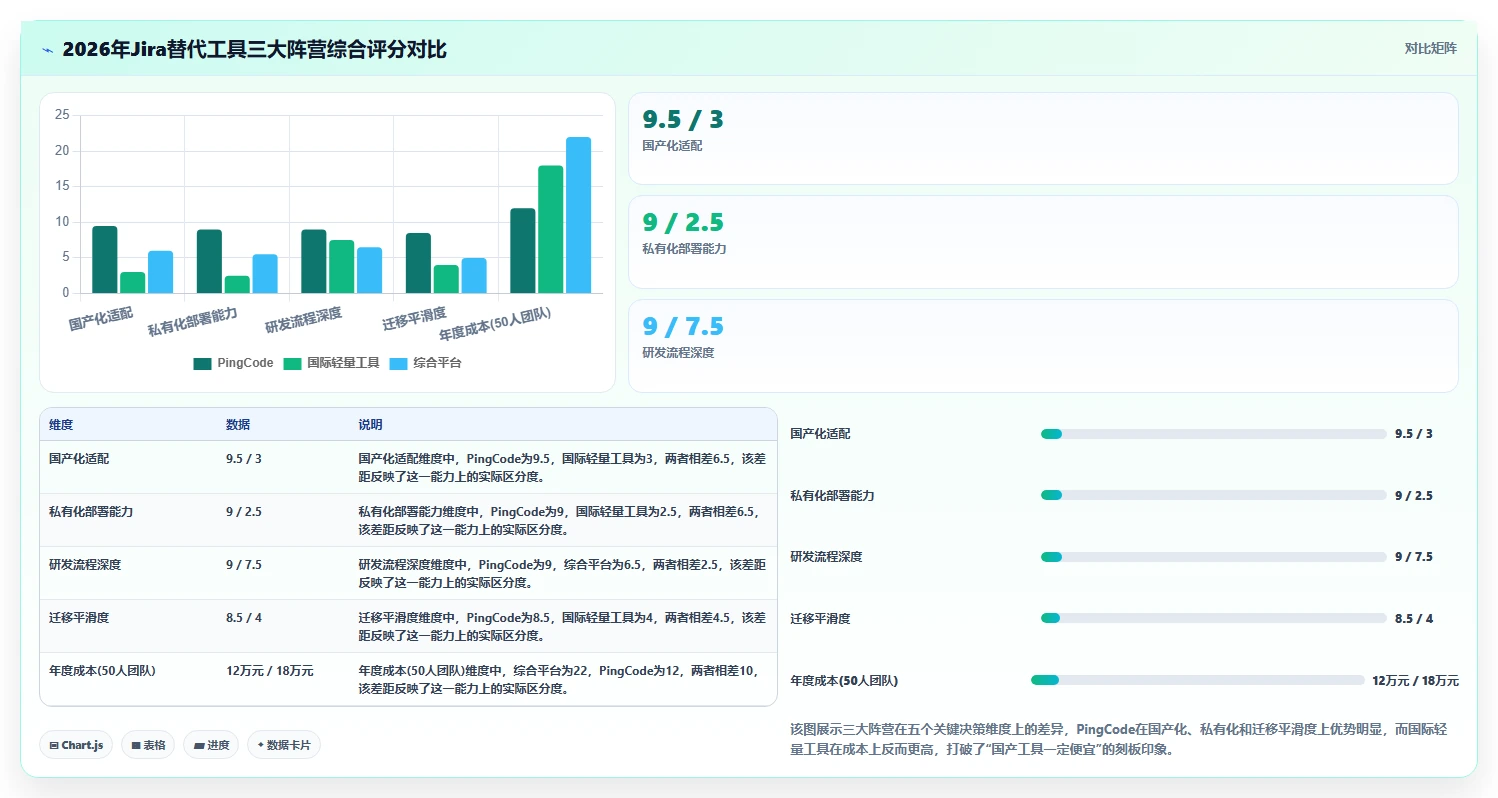Click the 8.5 / 4 value beside the progress bar
This screenshot has width=1498, height=798.
[x=1414, y=619]
